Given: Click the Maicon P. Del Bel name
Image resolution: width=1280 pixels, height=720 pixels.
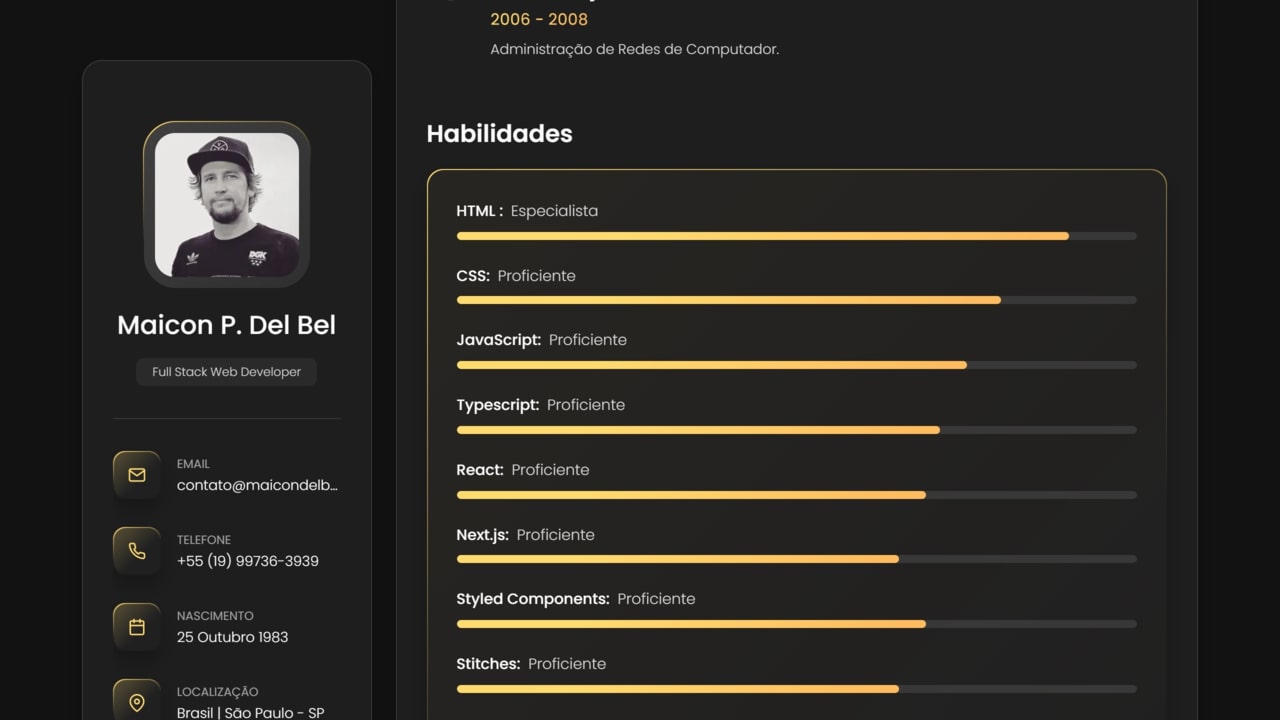Looking at the screenshot, I should click(x=227, y=325).
